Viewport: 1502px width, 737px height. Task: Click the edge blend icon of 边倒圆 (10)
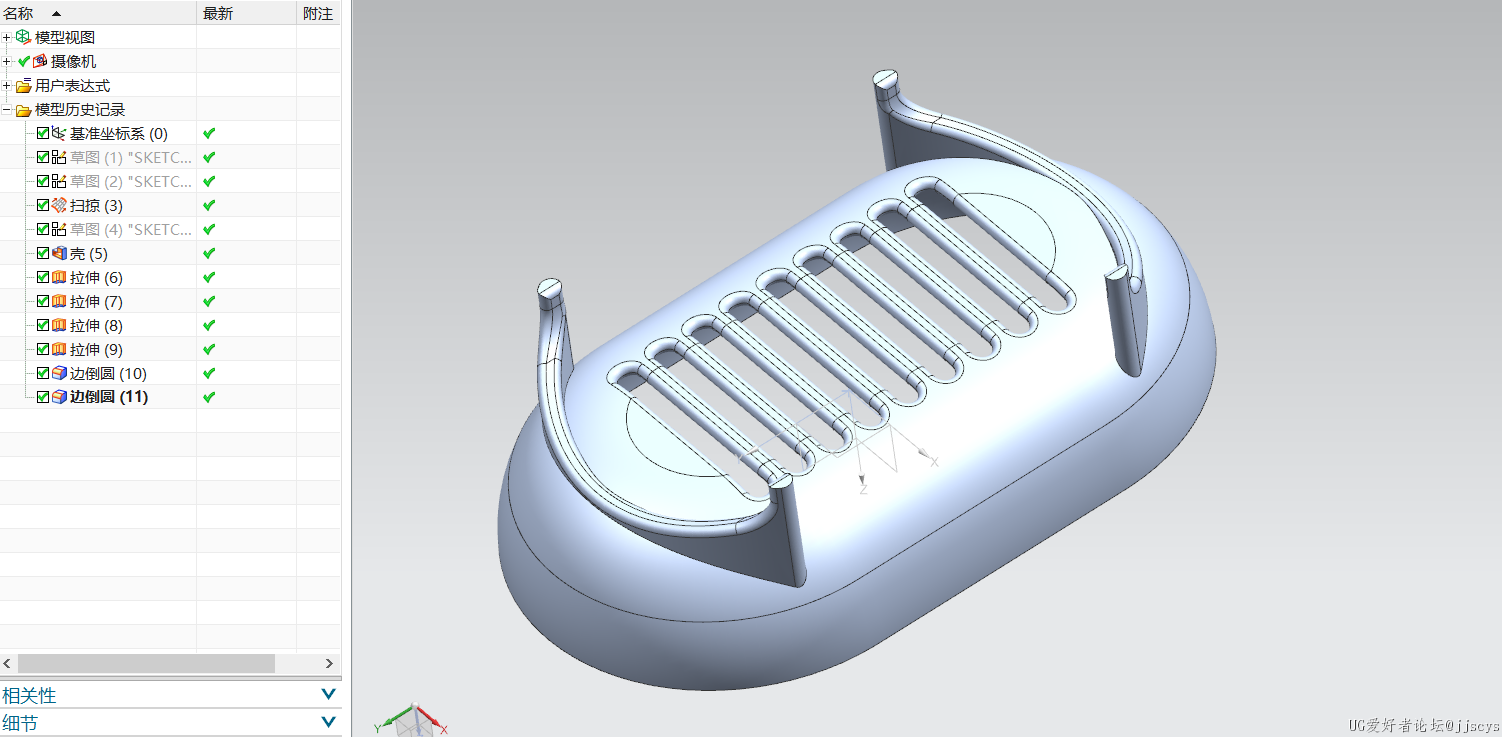tap(59, 373)
